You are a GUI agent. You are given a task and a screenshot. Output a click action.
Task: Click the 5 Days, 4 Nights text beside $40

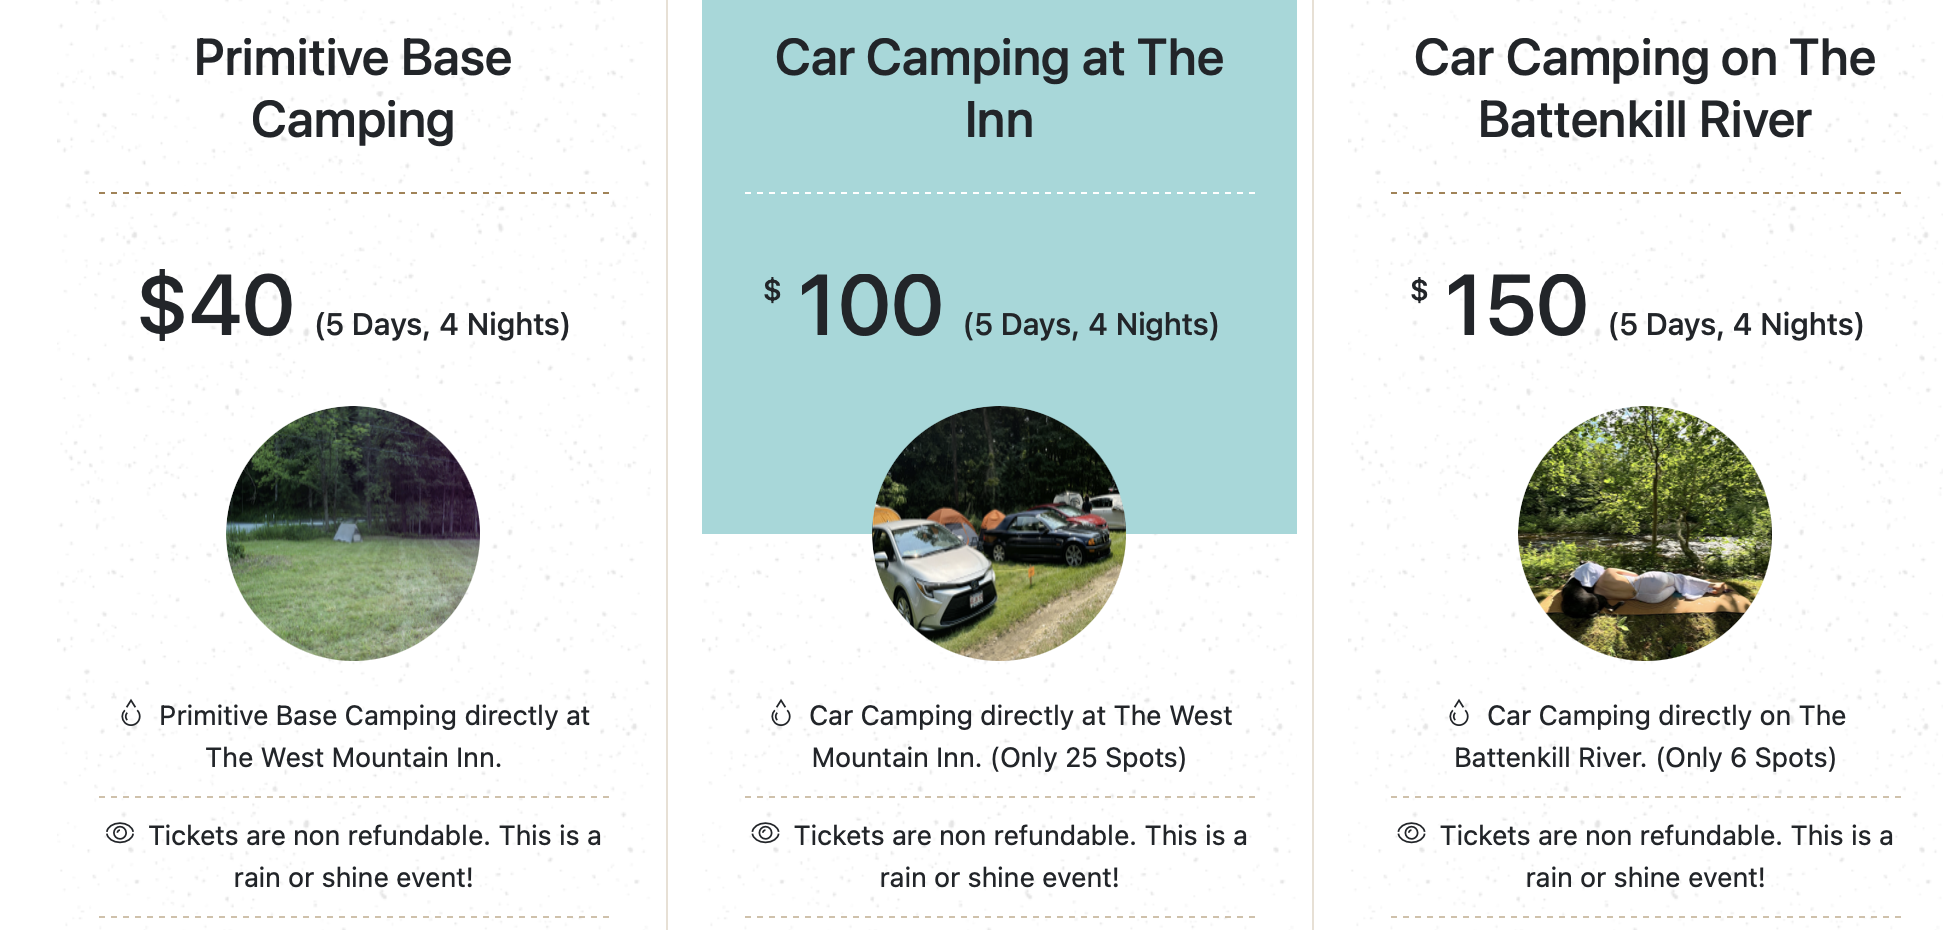click(x=442, y=325)
